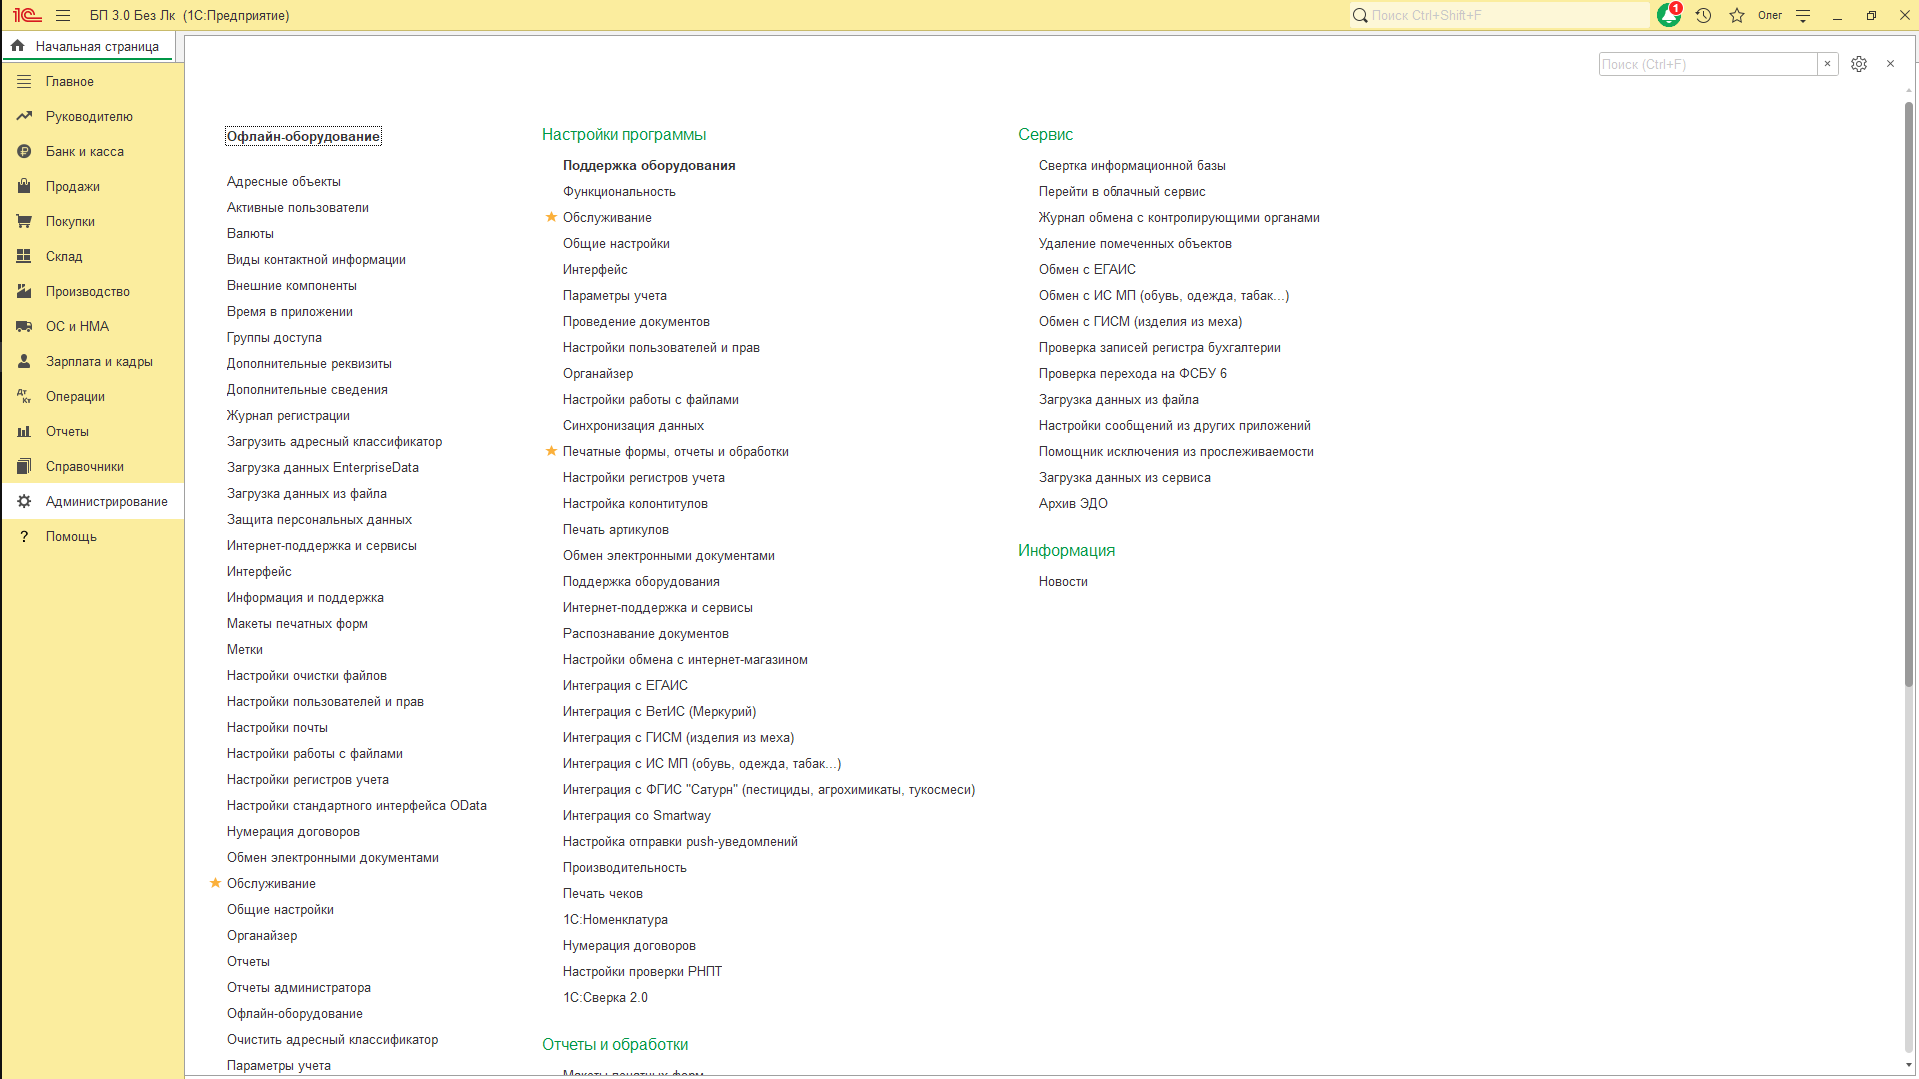This screenshot has width=1919, height=1079.
Task: Open the main hamburger menu icon
Action: click(x=63, y=15)
